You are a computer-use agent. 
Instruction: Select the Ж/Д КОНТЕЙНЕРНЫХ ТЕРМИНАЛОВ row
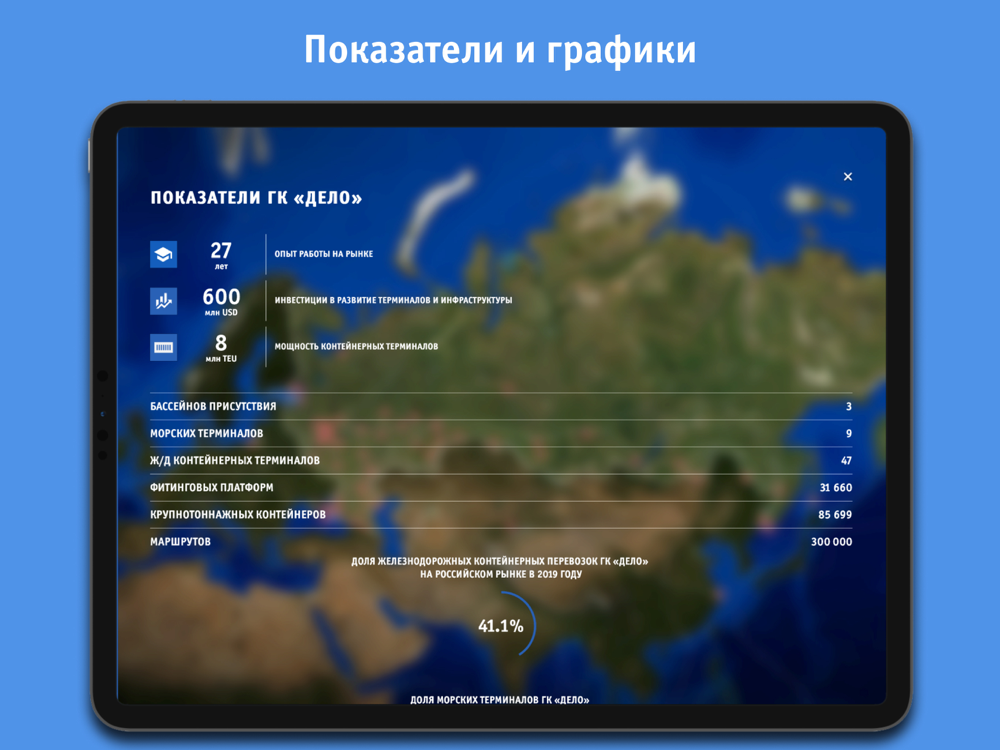501,460
